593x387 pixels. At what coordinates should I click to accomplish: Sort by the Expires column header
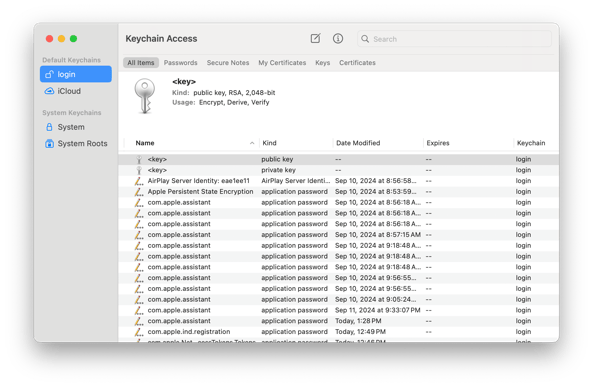[438, 143]
